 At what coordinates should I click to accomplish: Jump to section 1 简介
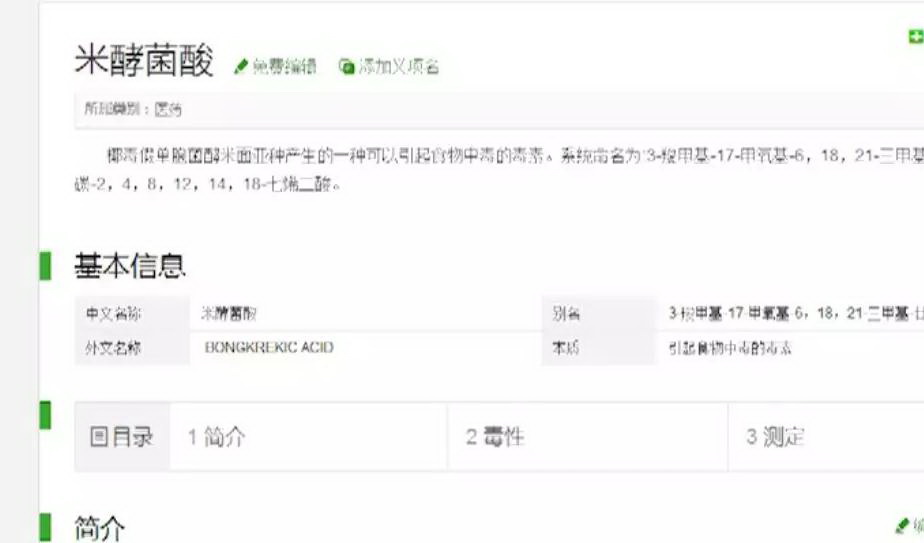tap(216, 437)
